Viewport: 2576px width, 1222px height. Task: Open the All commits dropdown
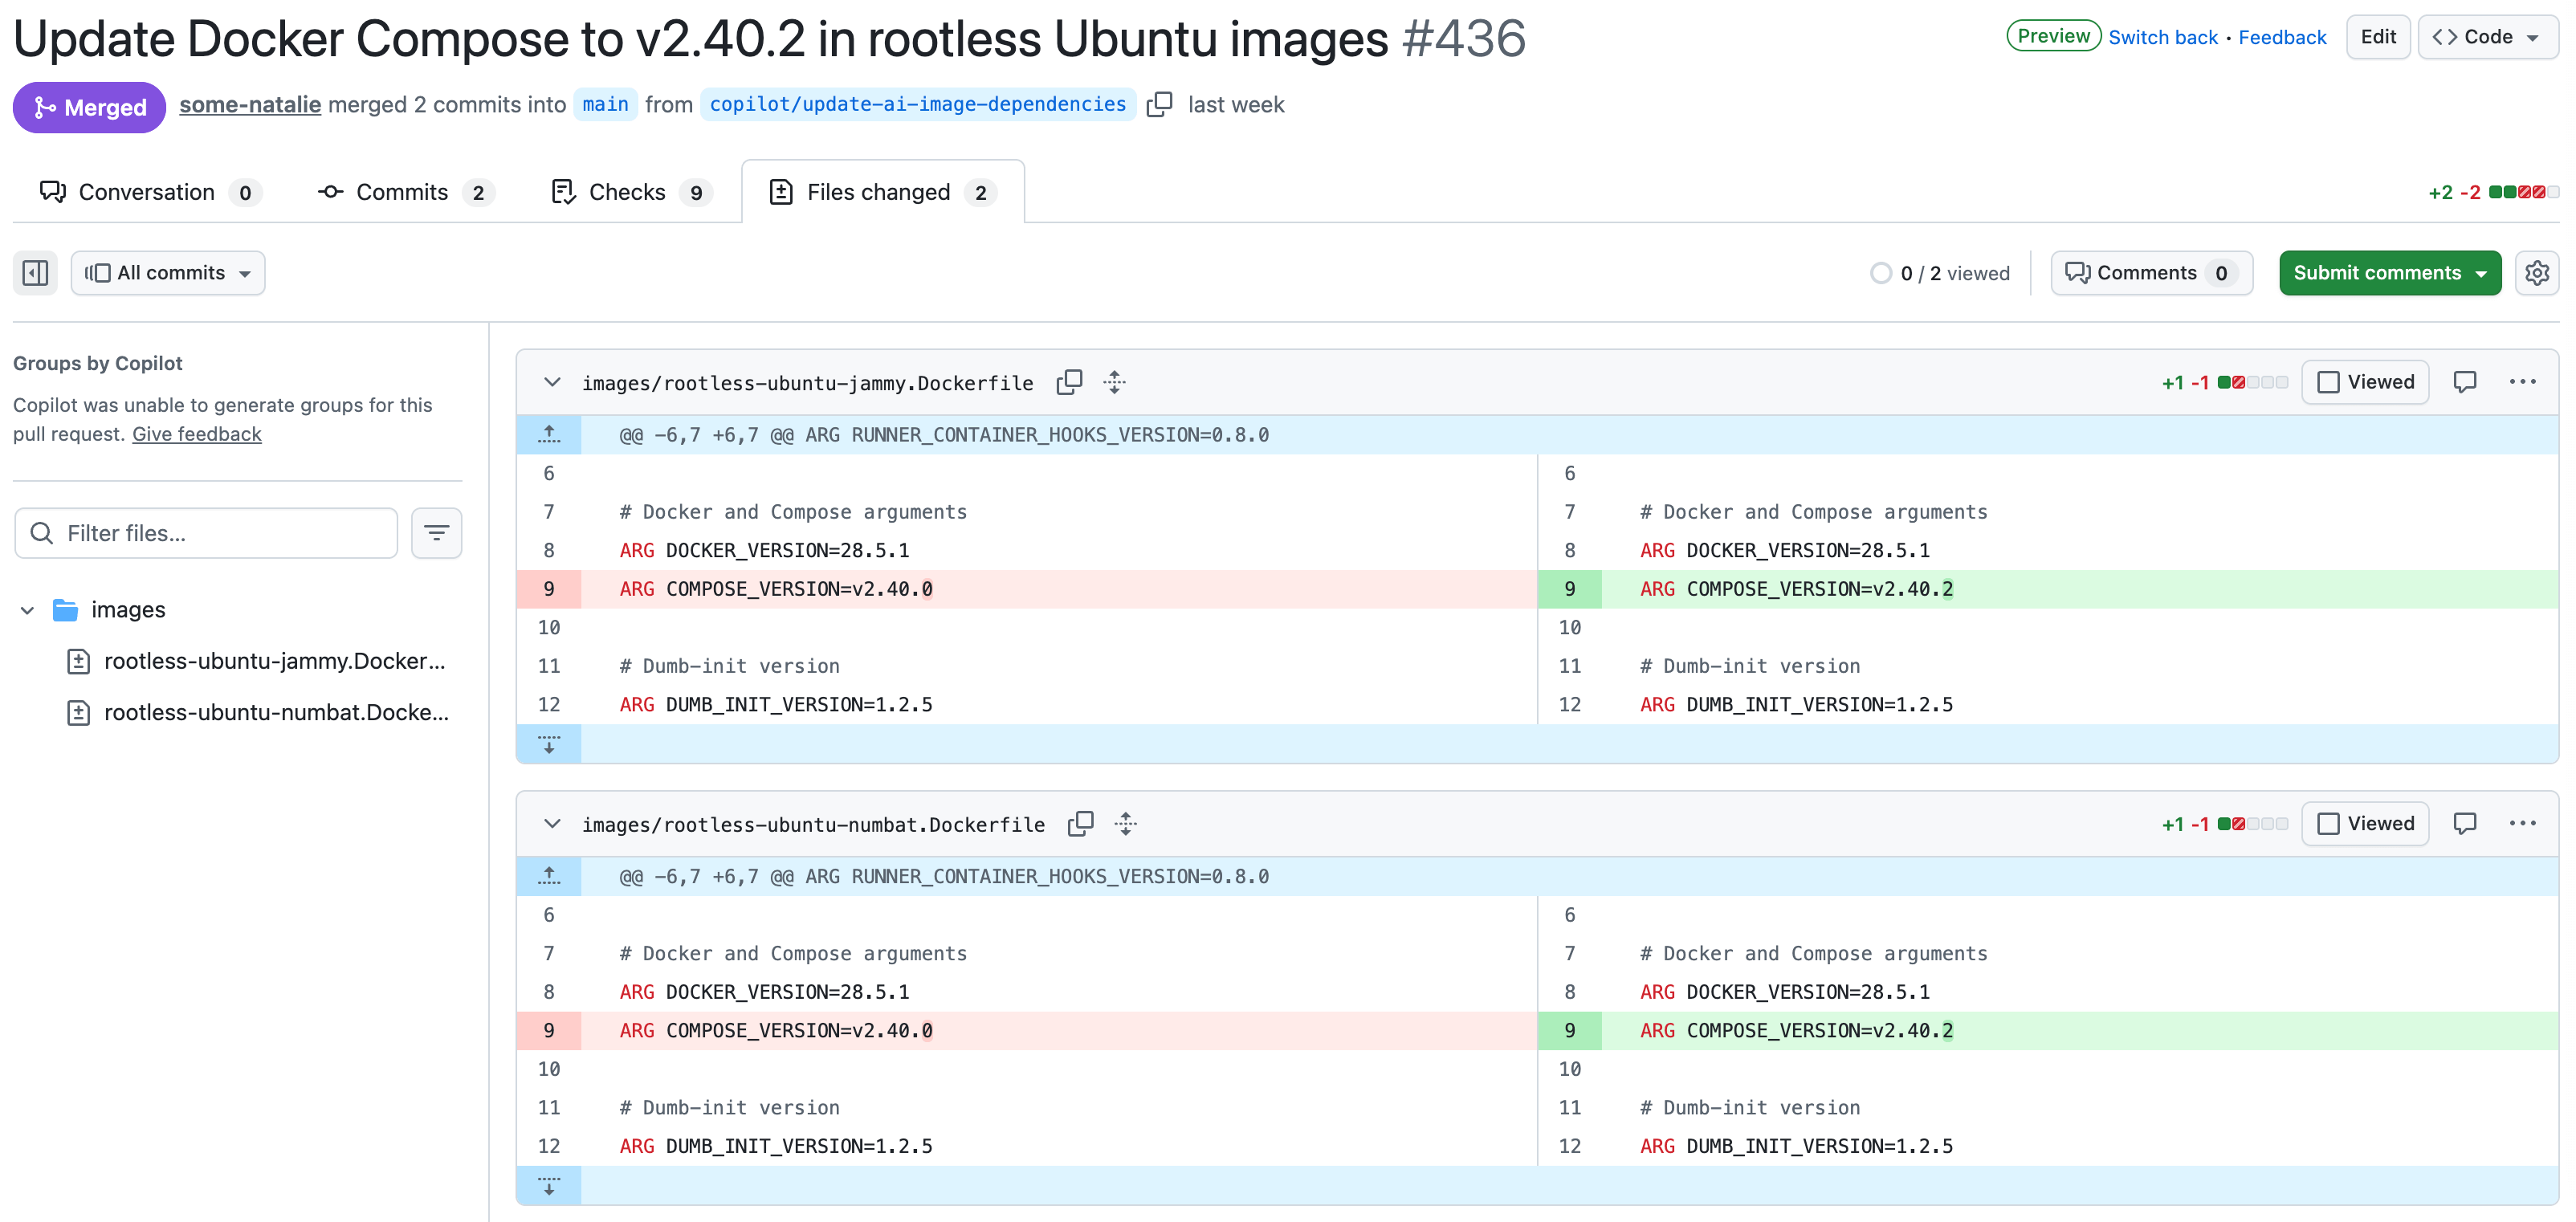coord(168,273)
